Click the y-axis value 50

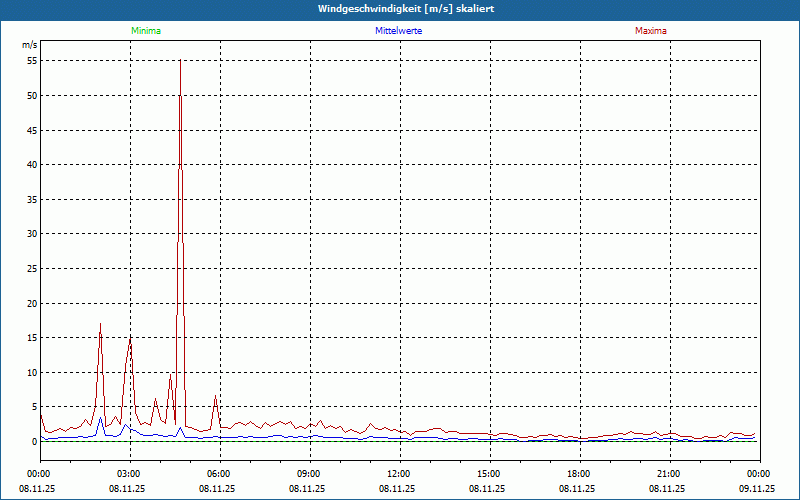coord(32,95)
